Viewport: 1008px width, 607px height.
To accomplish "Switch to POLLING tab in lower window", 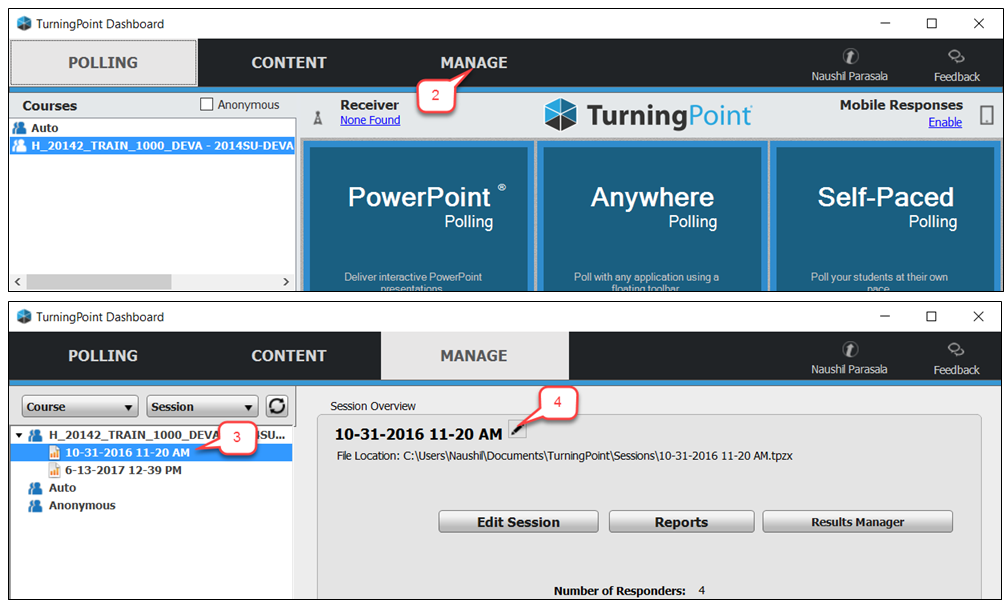I will [x=104, y=356].
